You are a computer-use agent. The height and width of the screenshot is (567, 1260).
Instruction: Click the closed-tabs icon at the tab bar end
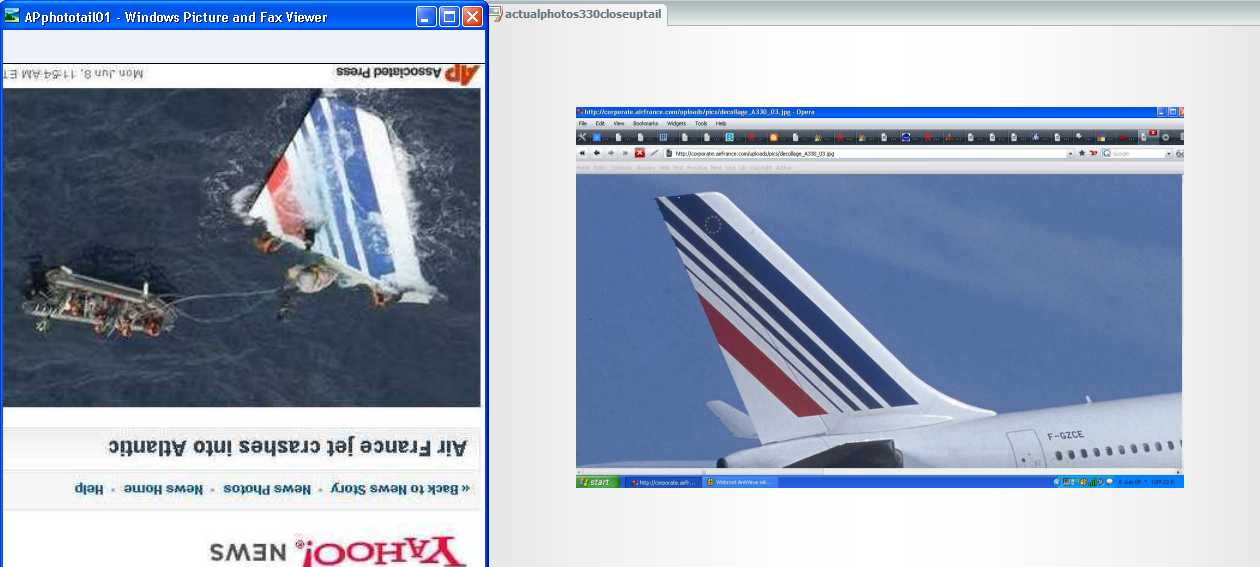[1181, 137]
